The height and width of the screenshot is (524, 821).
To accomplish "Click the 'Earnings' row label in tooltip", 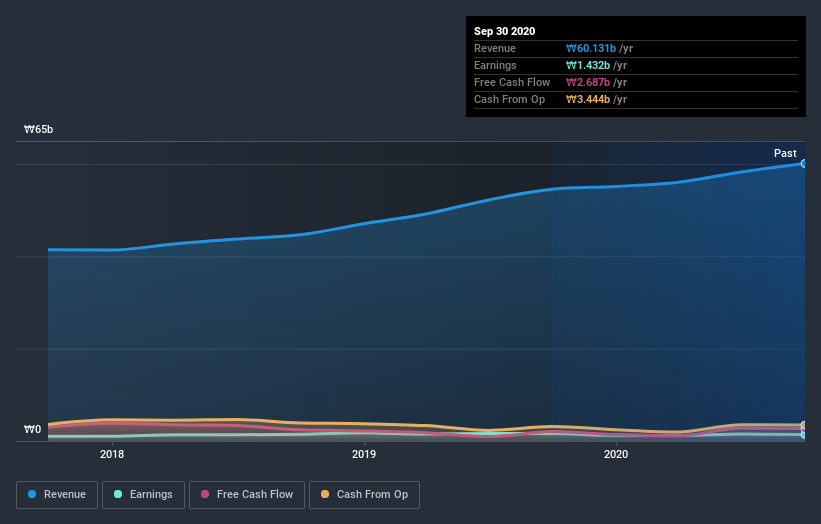I will (495, 65).
